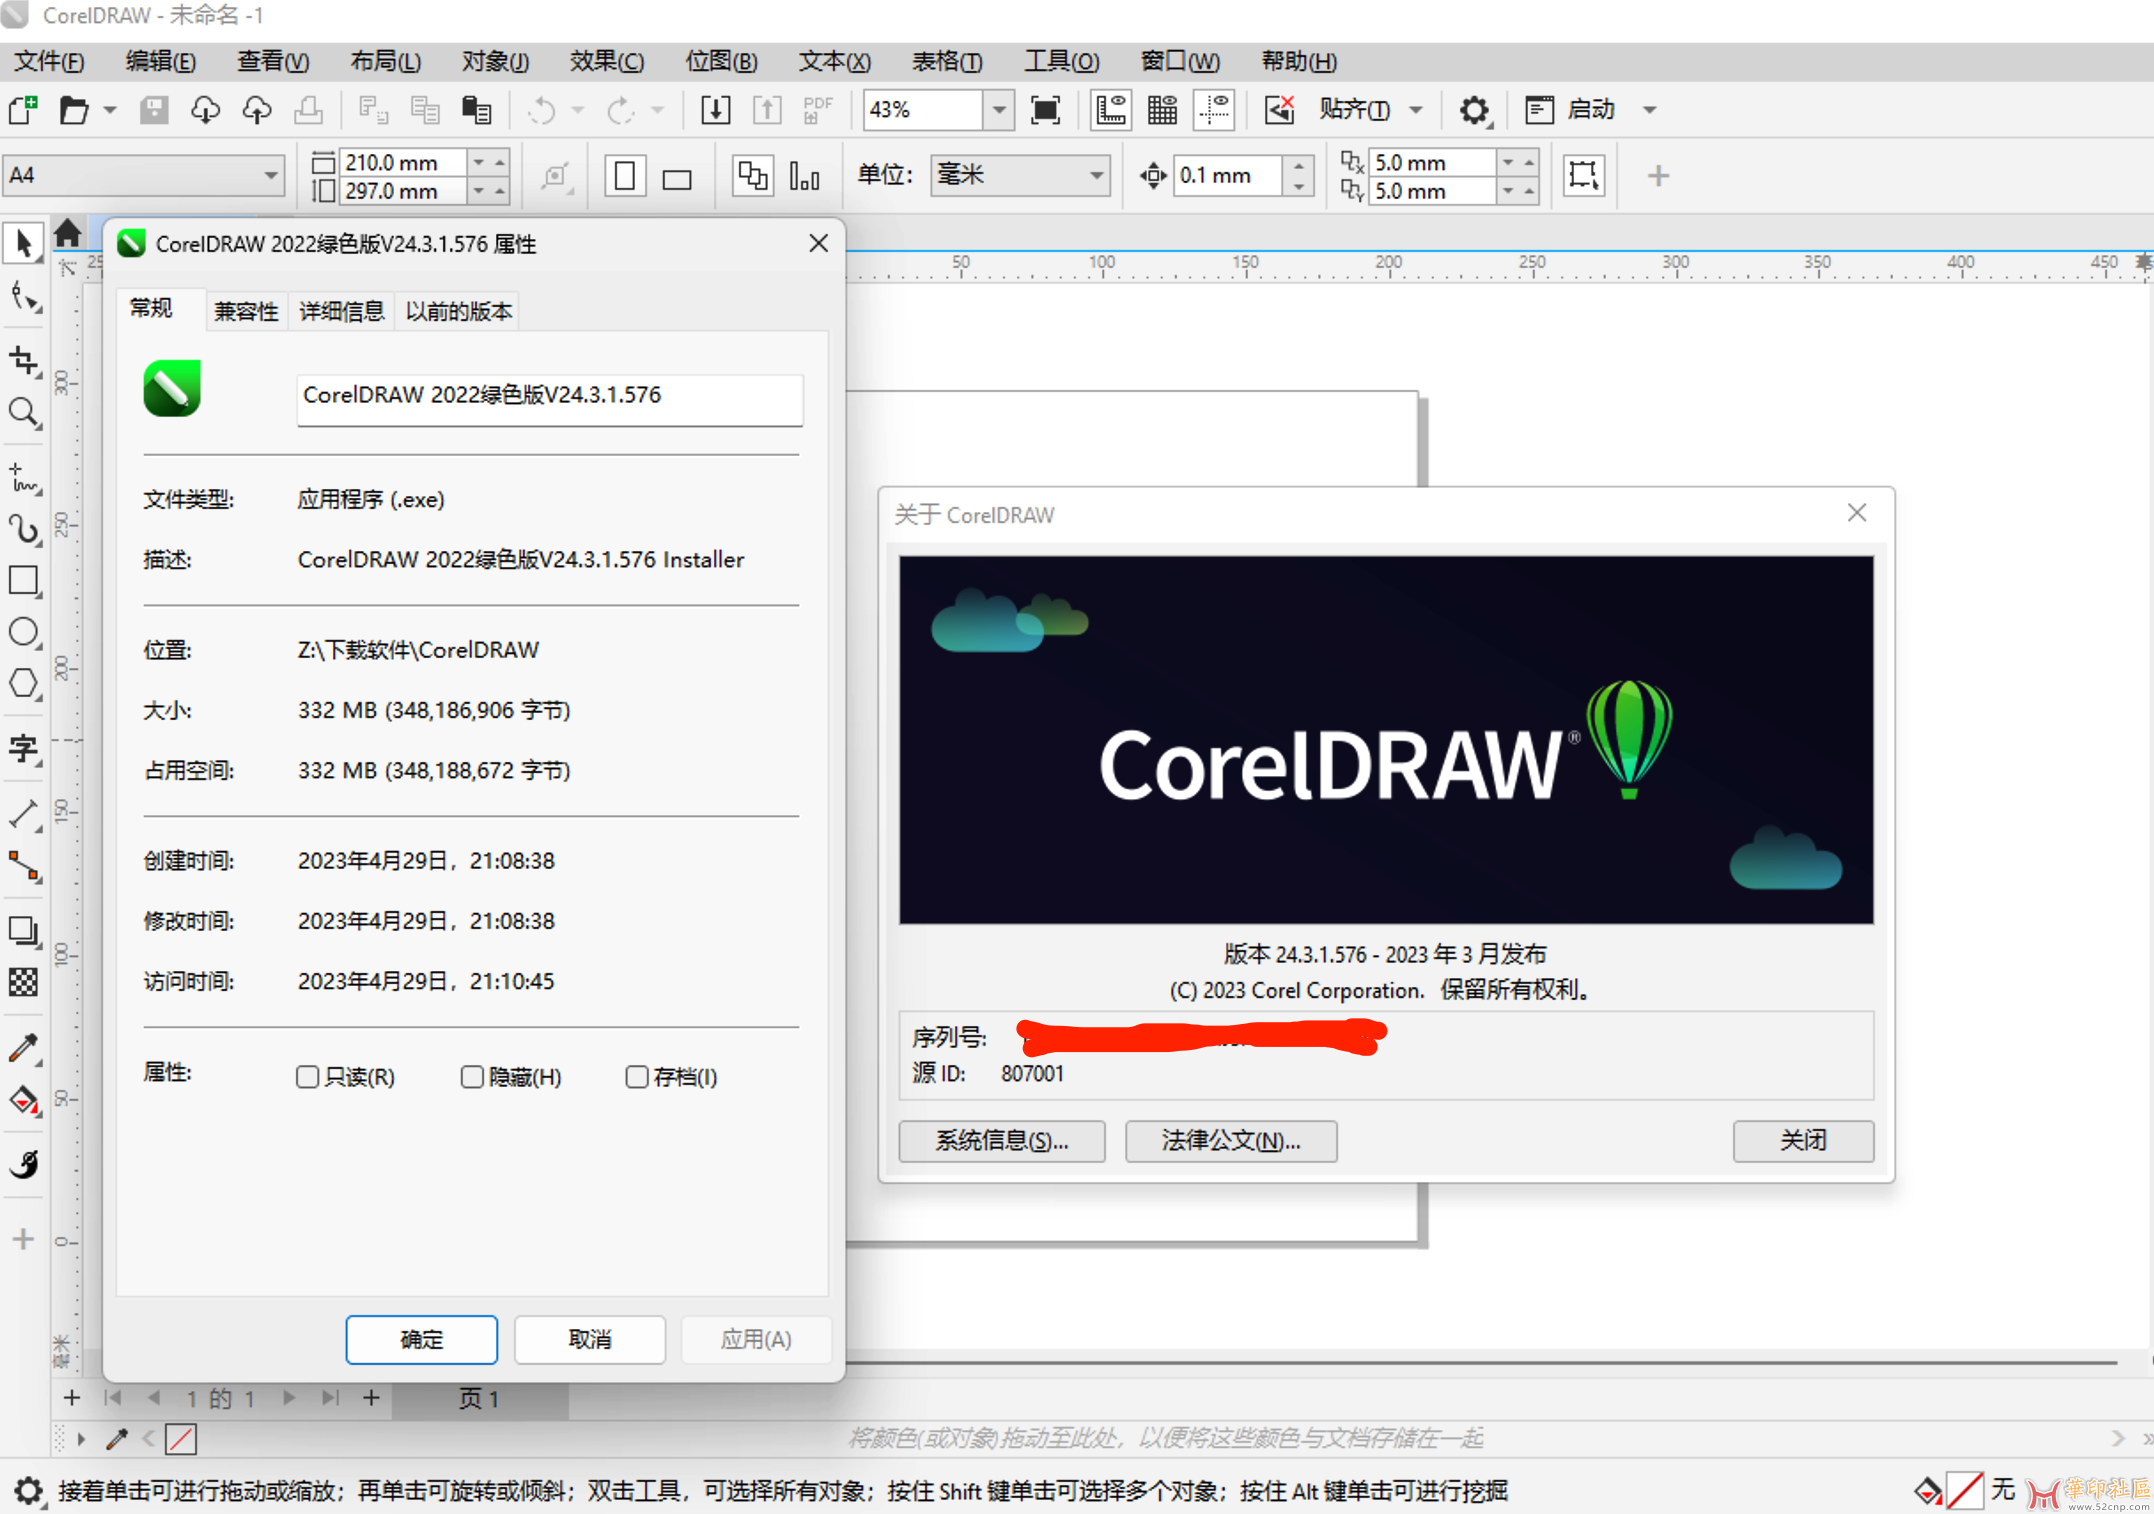Enable the 只读(R) read-only checkbox

[307, 1077]
